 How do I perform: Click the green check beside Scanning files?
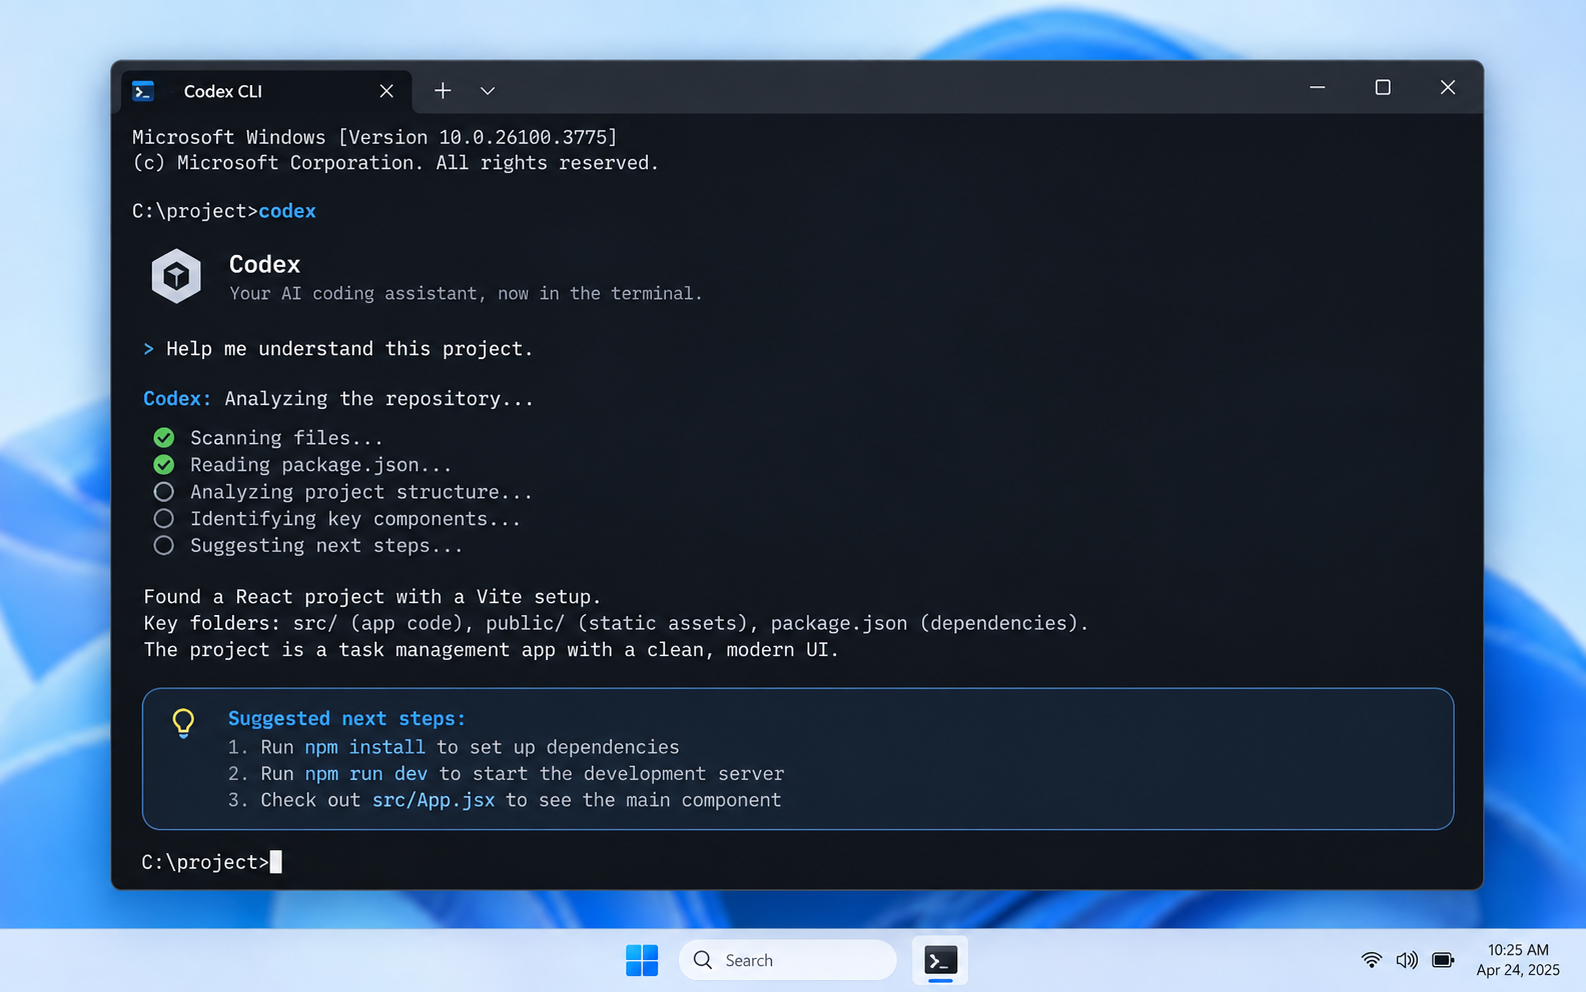pos(164,438)
